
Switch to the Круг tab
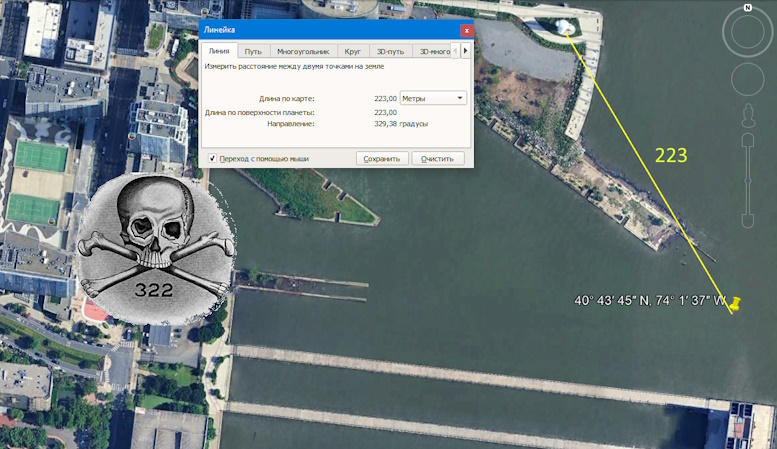[353, 51]
